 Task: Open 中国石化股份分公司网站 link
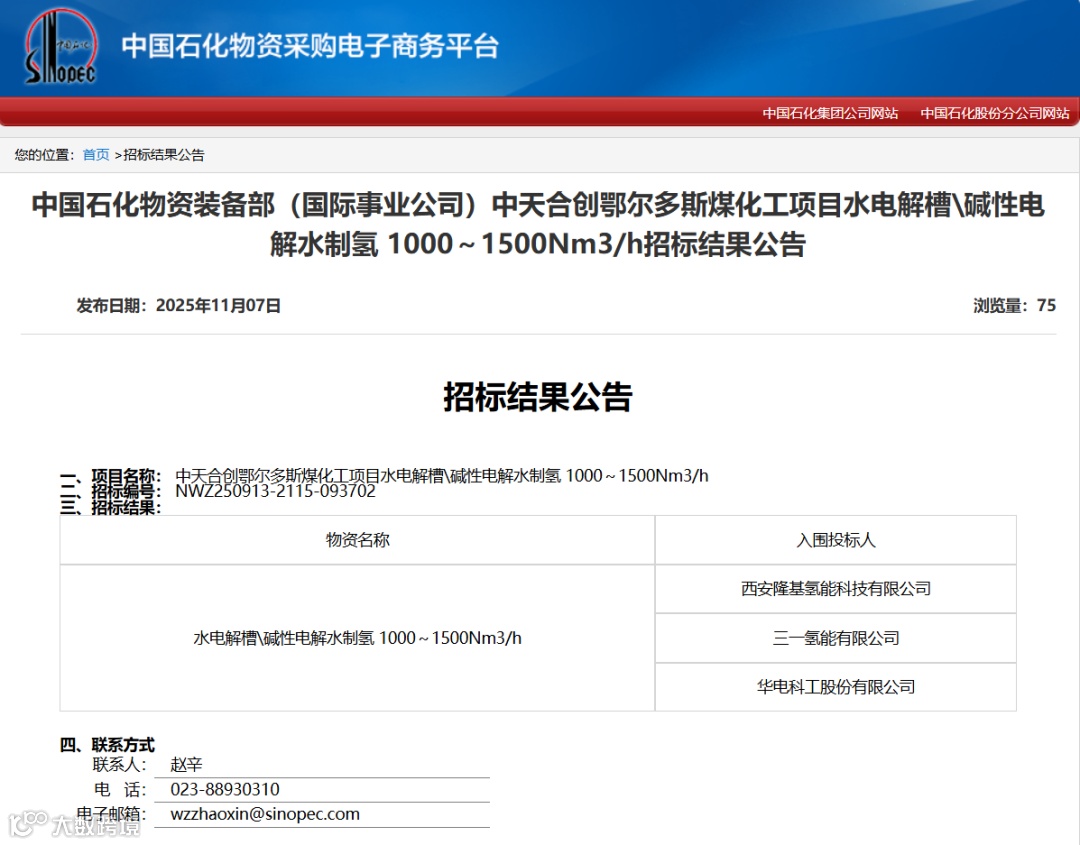coord(995,113)
